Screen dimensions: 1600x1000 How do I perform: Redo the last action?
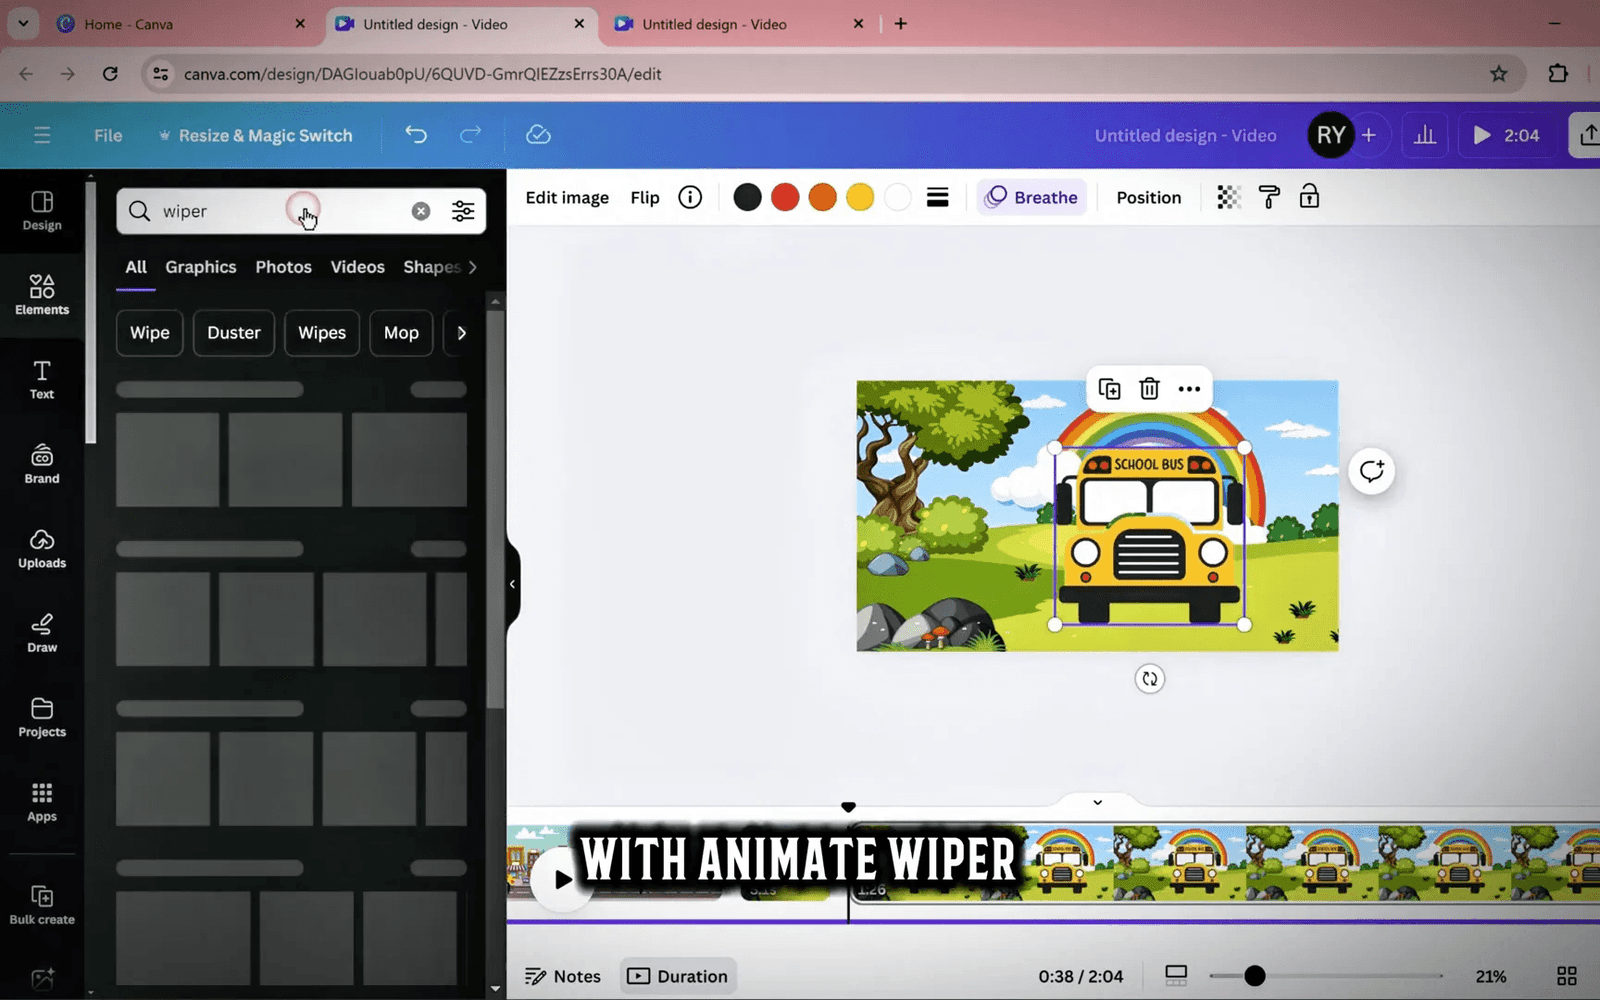pos(470,135)
